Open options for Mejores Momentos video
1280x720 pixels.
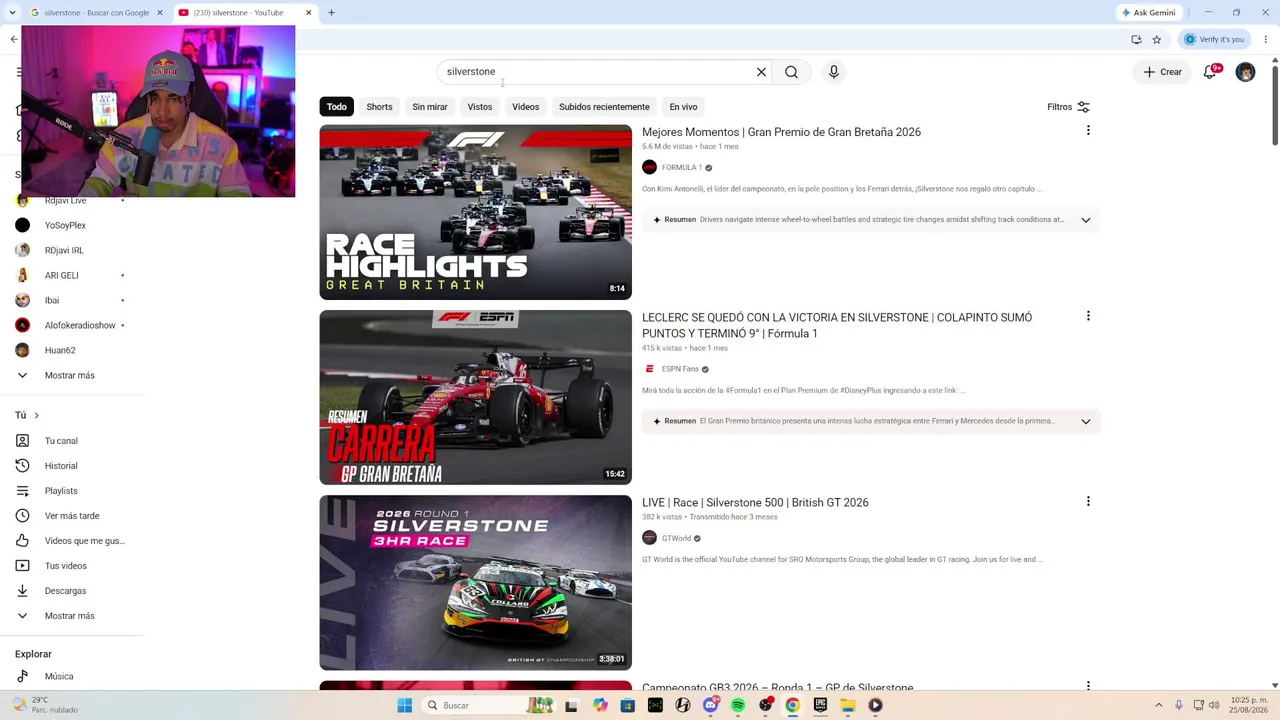pos(1088,131)
